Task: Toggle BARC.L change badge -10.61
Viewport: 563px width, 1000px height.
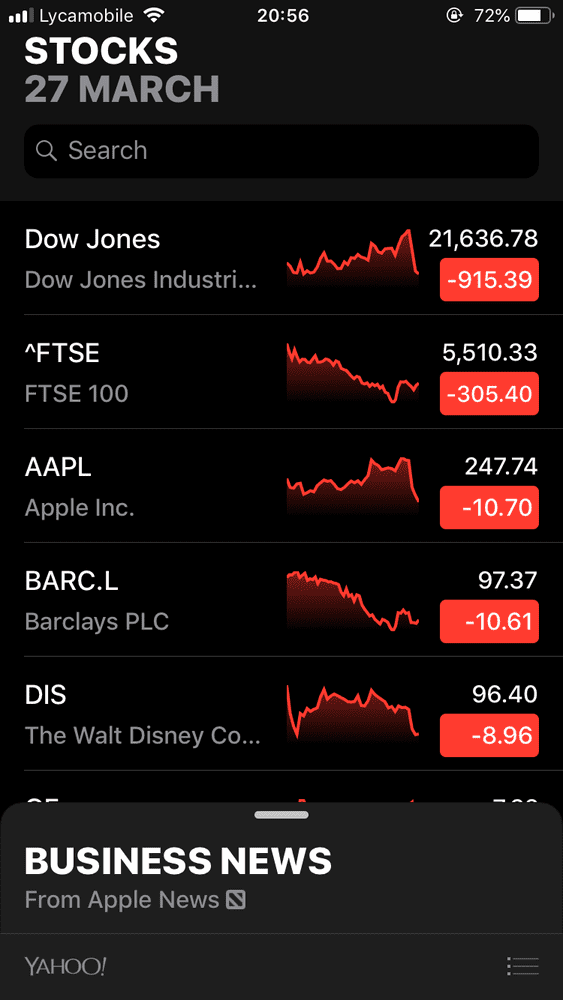Action: tap(489, 621)
